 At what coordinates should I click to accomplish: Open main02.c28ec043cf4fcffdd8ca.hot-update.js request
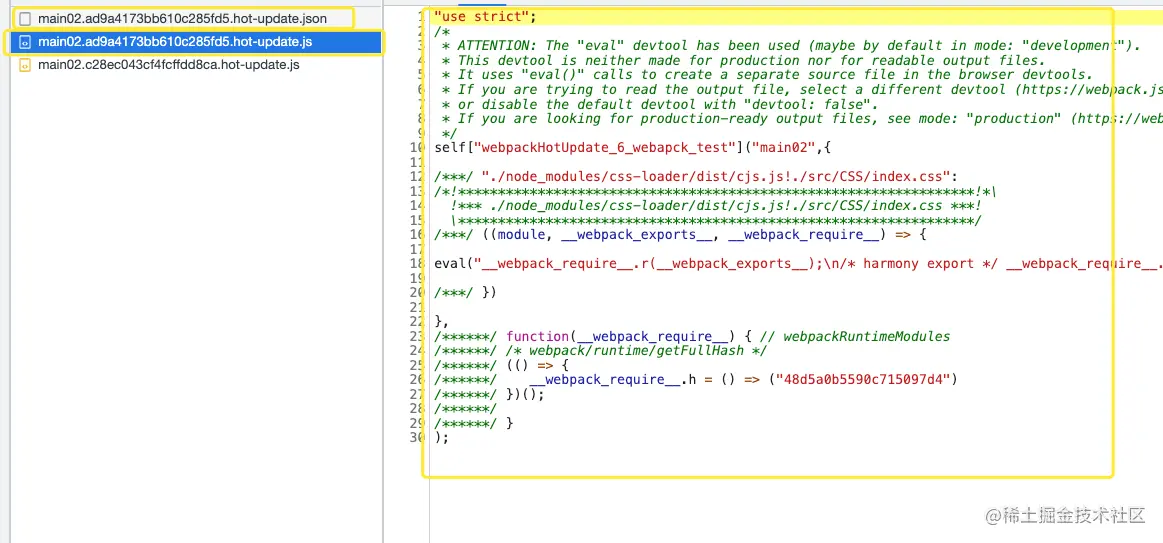pyautogui.click(x=168, y=65)
